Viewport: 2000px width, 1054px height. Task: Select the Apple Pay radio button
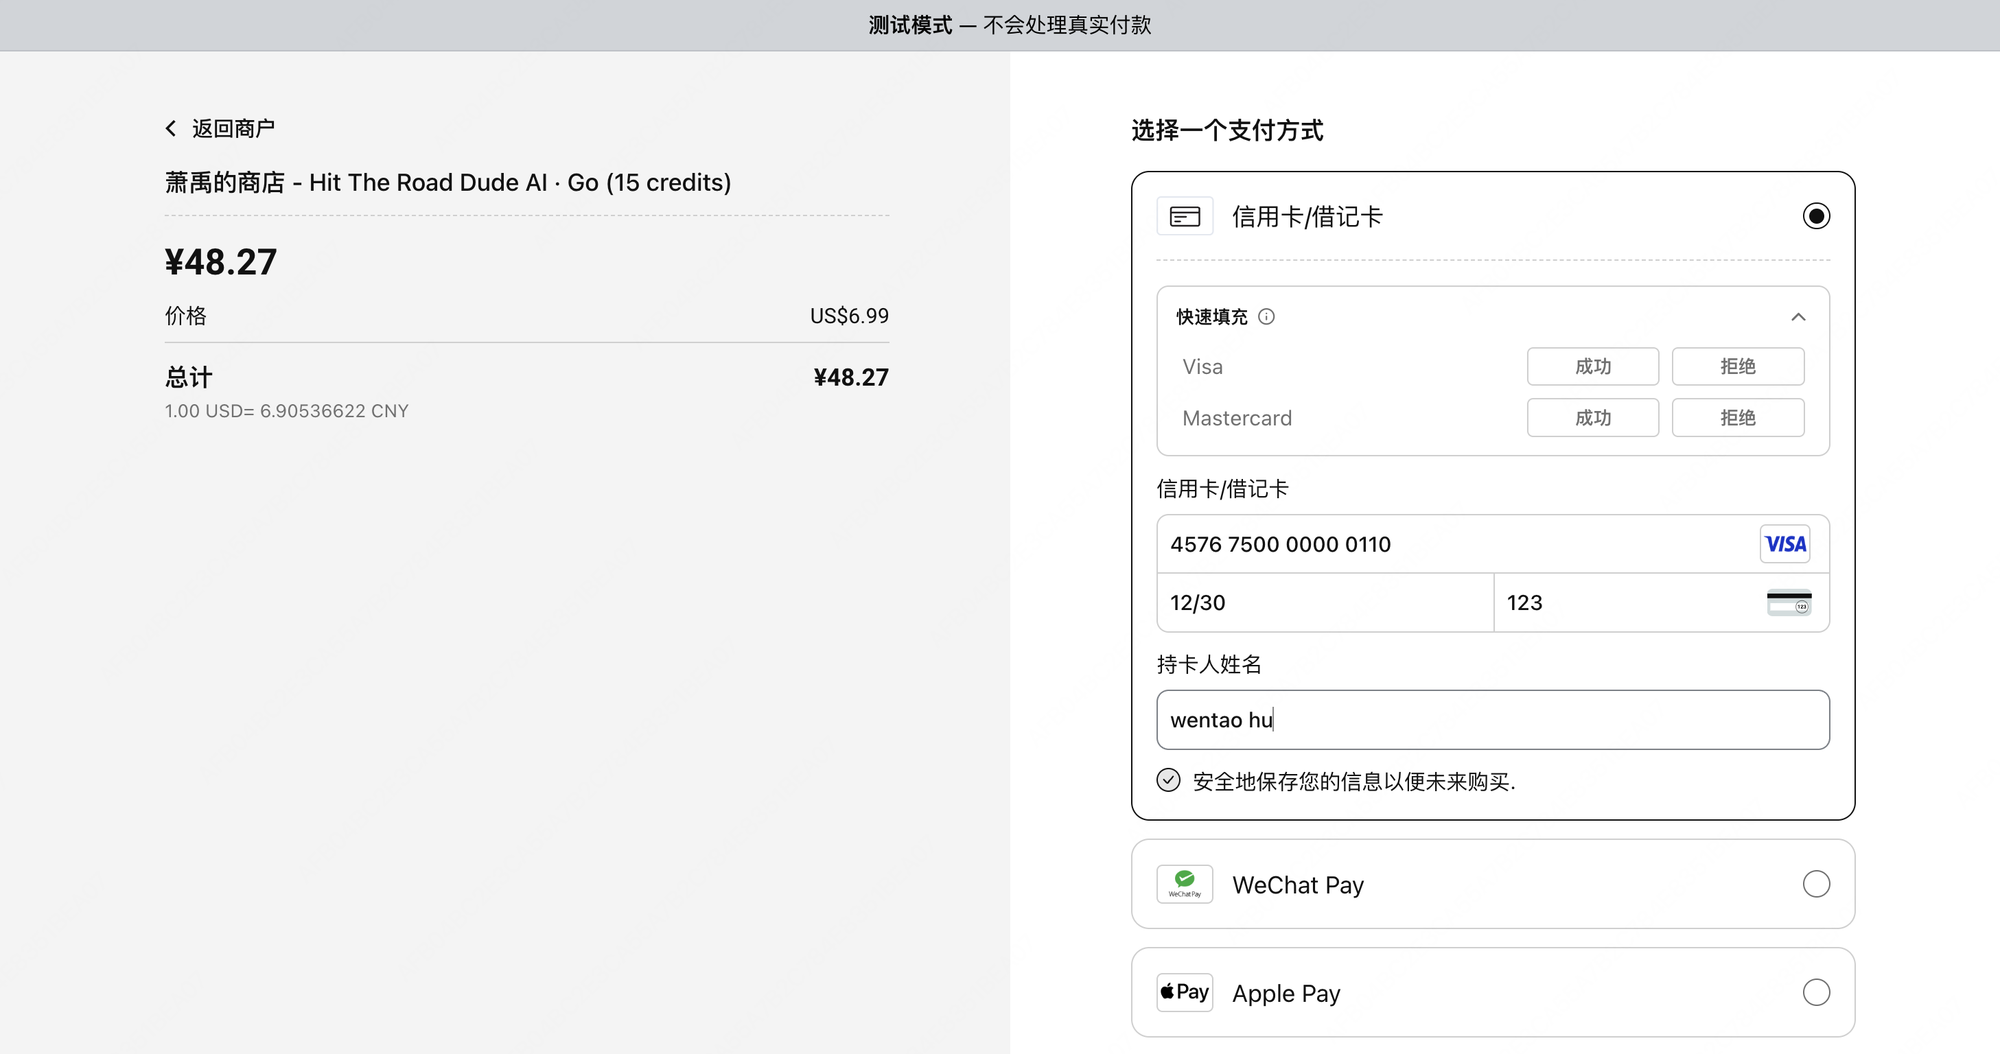click(1816, 992)
